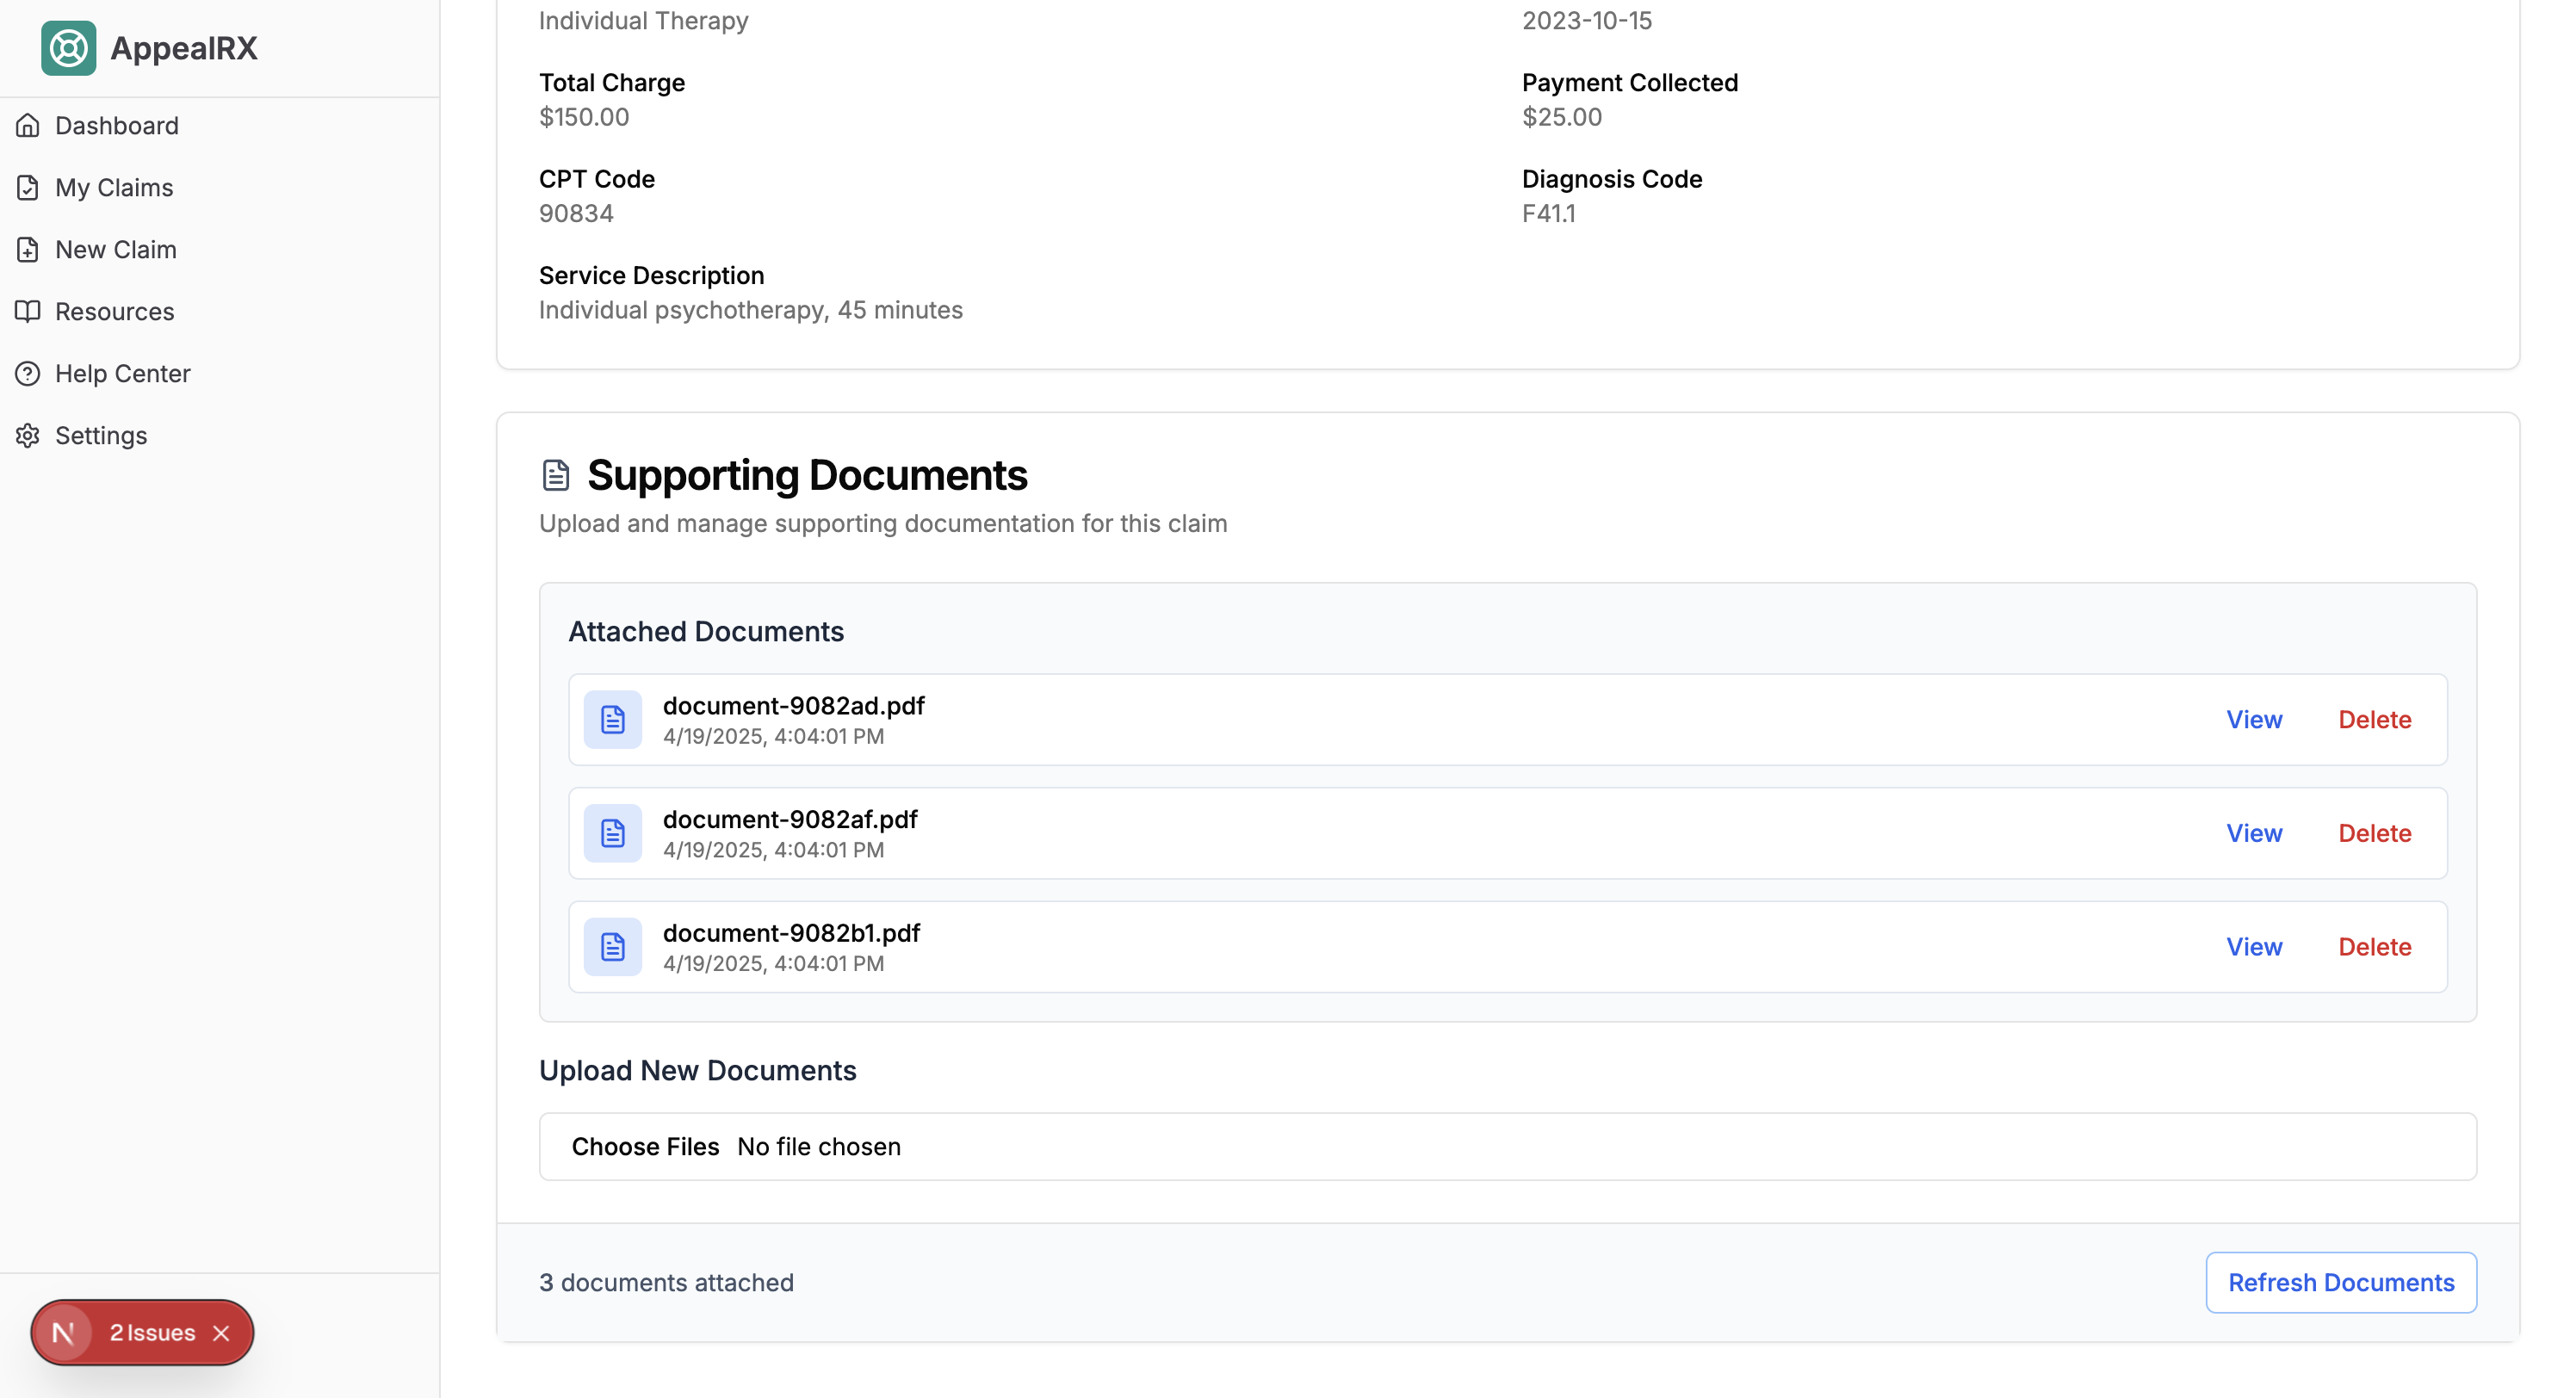Click Choose Files to upload documents

[x=645, y=1147]
